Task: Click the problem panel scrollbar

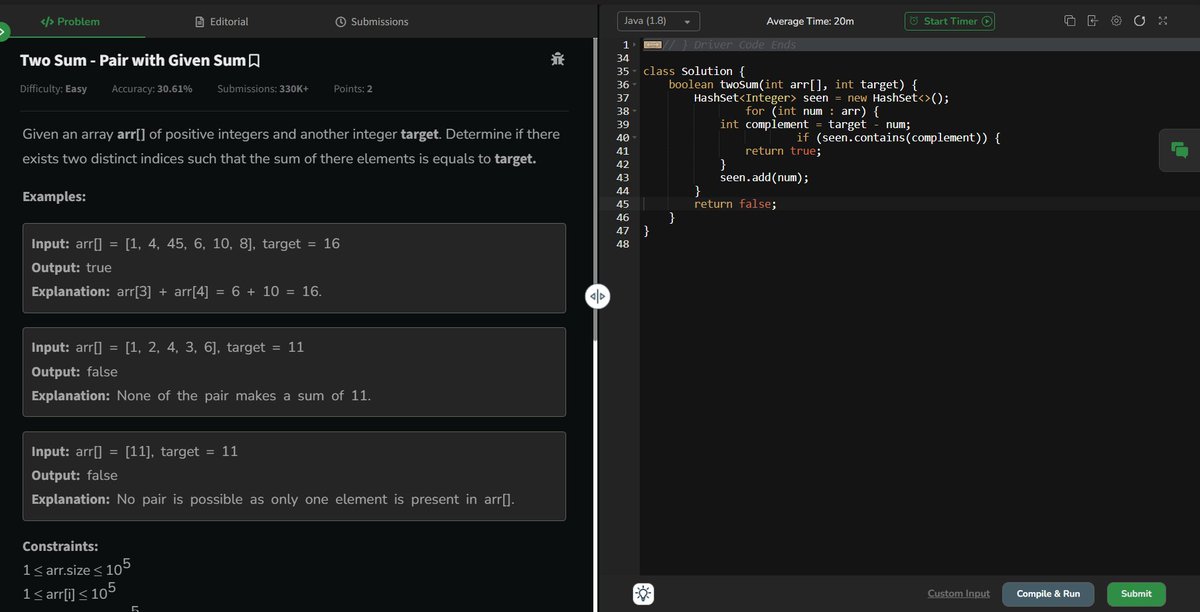Action: click(596, 190)
